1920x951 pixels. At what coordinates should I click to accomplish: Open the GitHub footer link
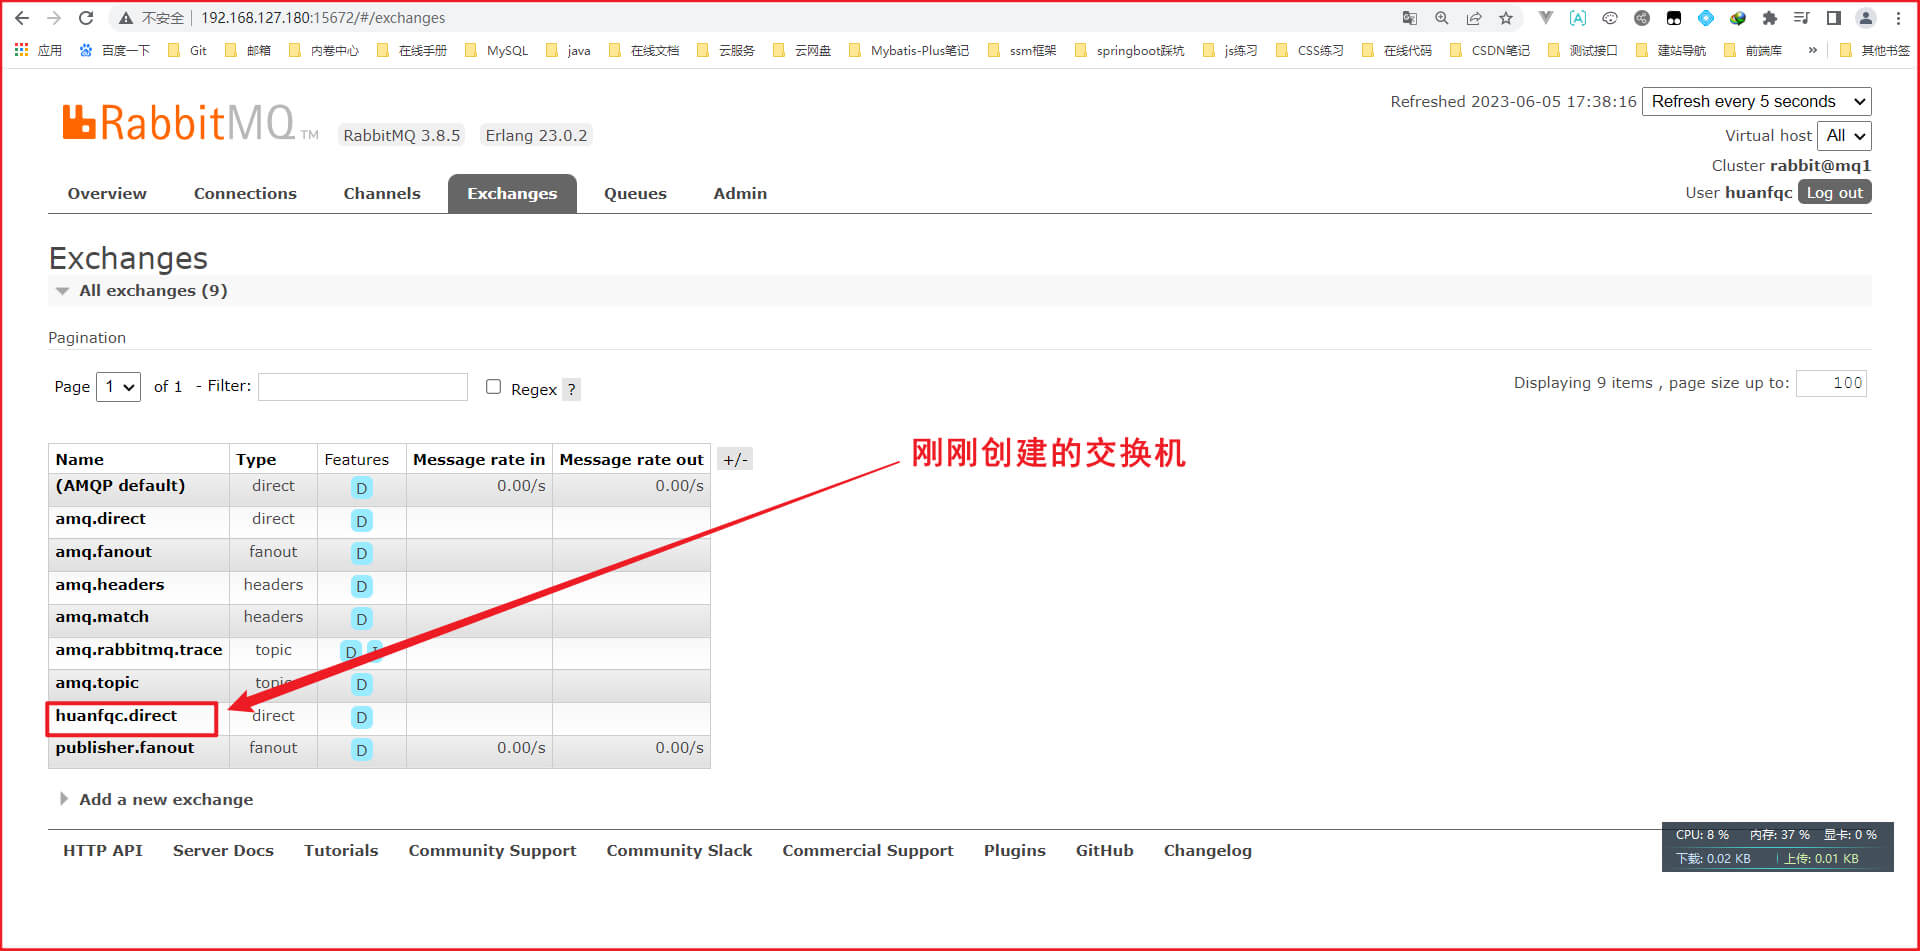coord(1104,851)
